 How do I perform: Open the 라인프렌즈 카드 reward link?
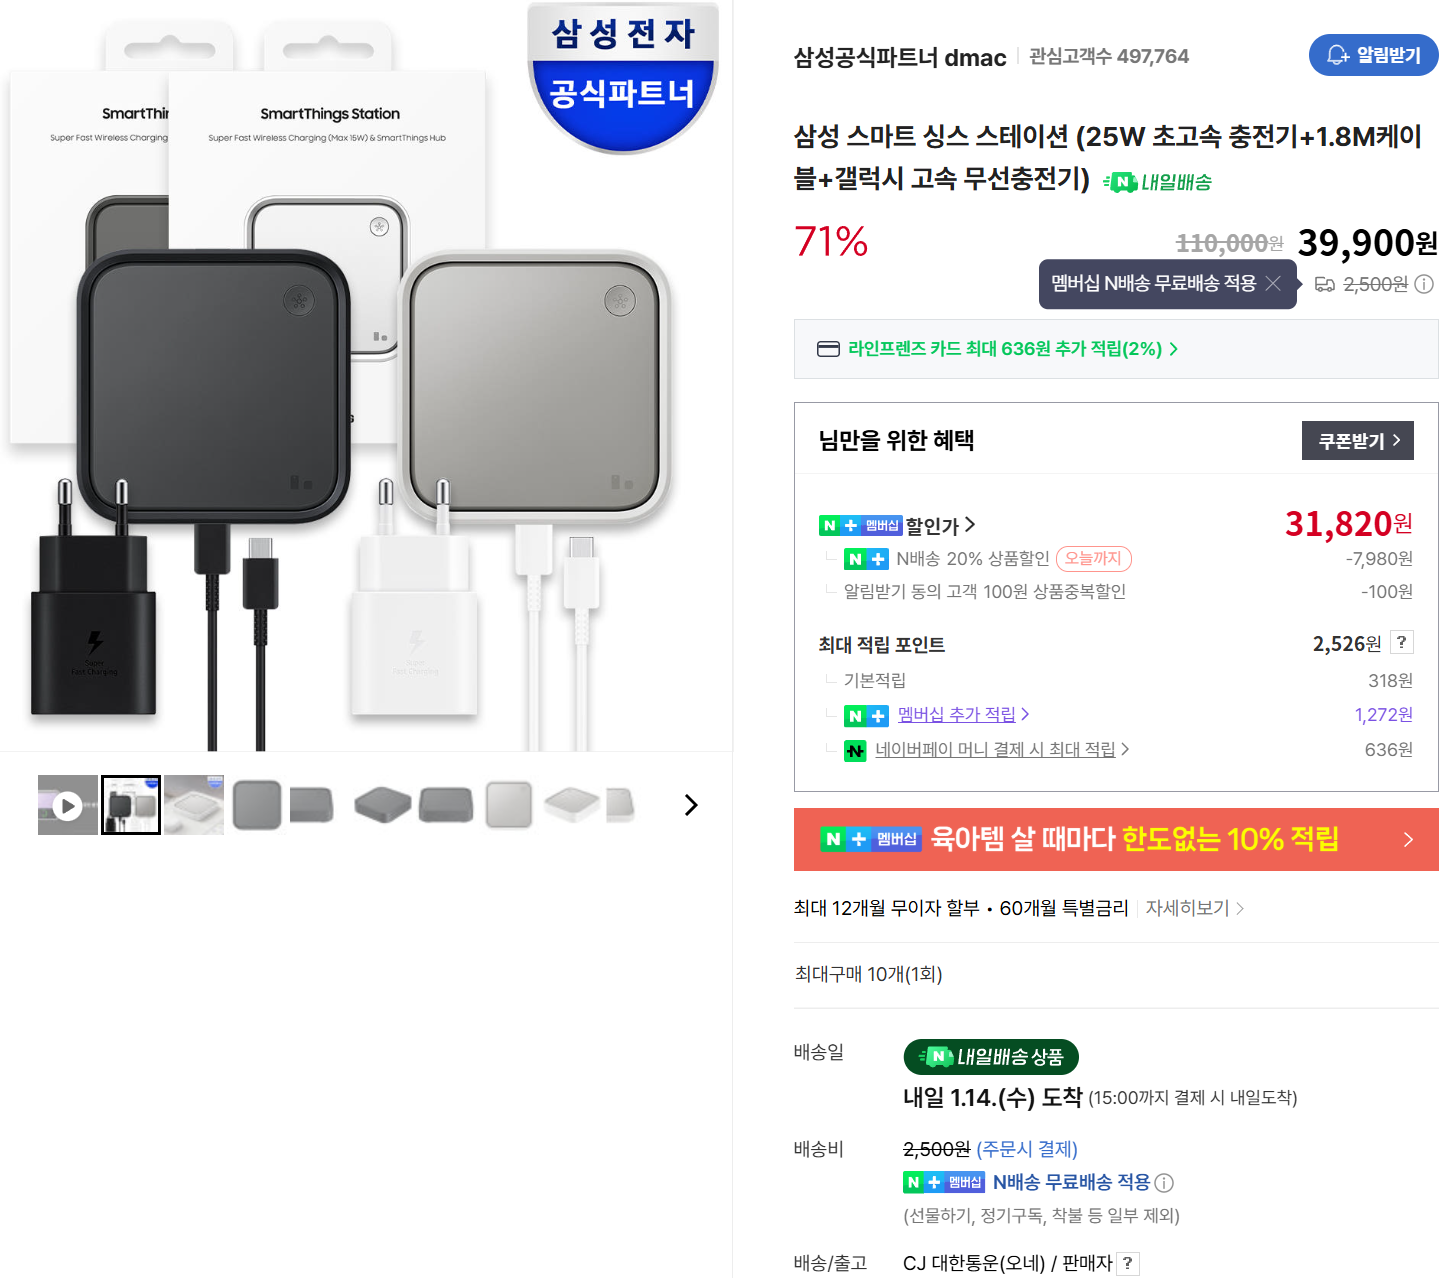pyautogui.click(x=1004, y=349)
